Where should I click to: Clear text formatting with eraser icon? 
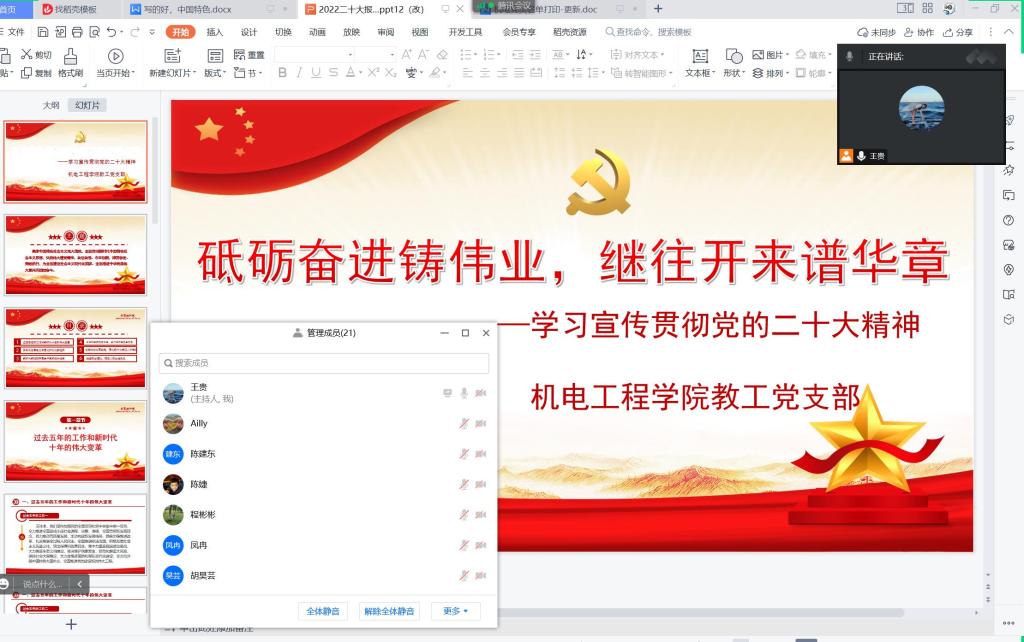point(442,55)
